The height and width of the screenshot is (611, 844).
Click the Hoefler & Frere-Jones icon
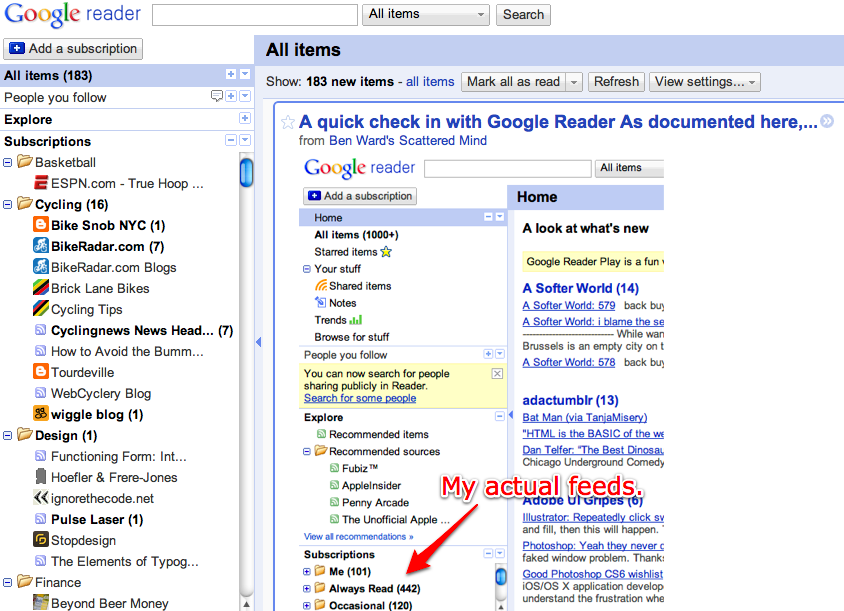pyautogui.click(x=41, y=476)
